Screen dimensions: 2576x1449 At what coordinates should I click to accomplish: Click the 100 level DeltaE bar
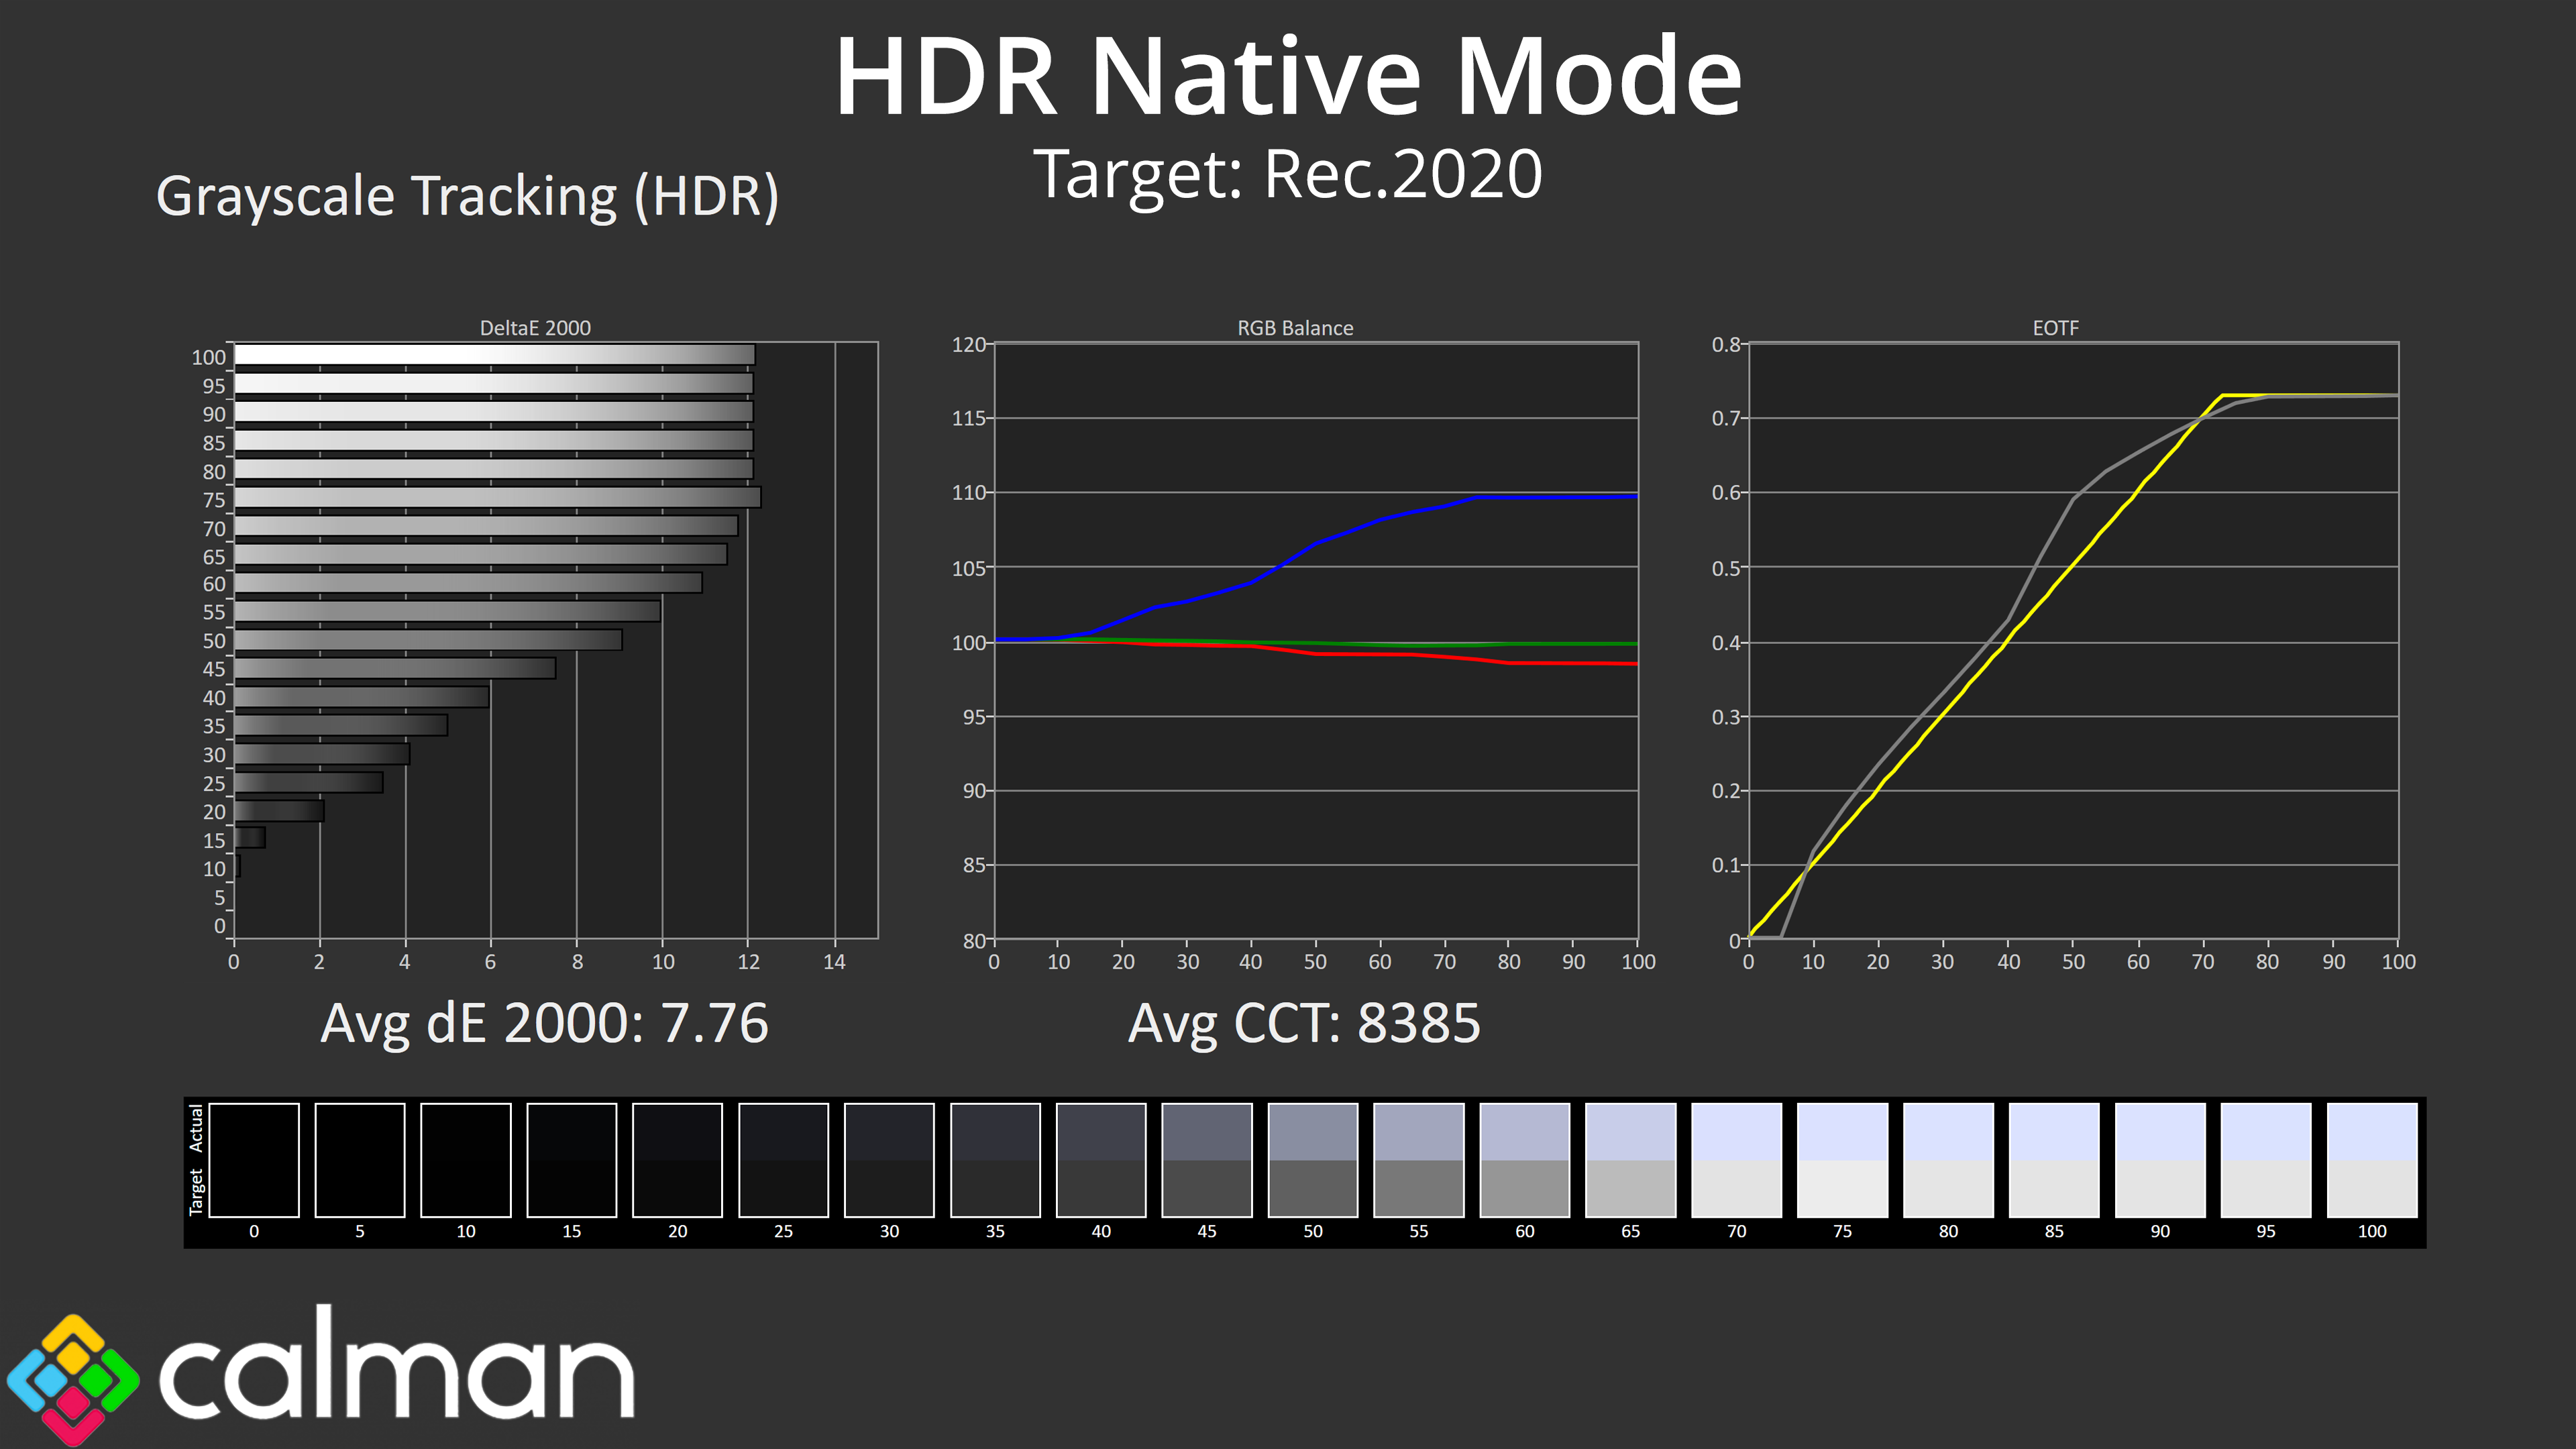click(494, 355)
